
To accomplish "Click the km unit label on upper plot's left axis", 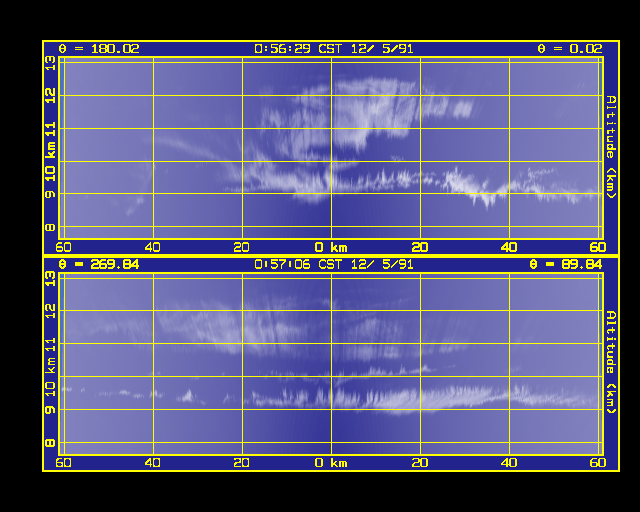I will point(51,151).
